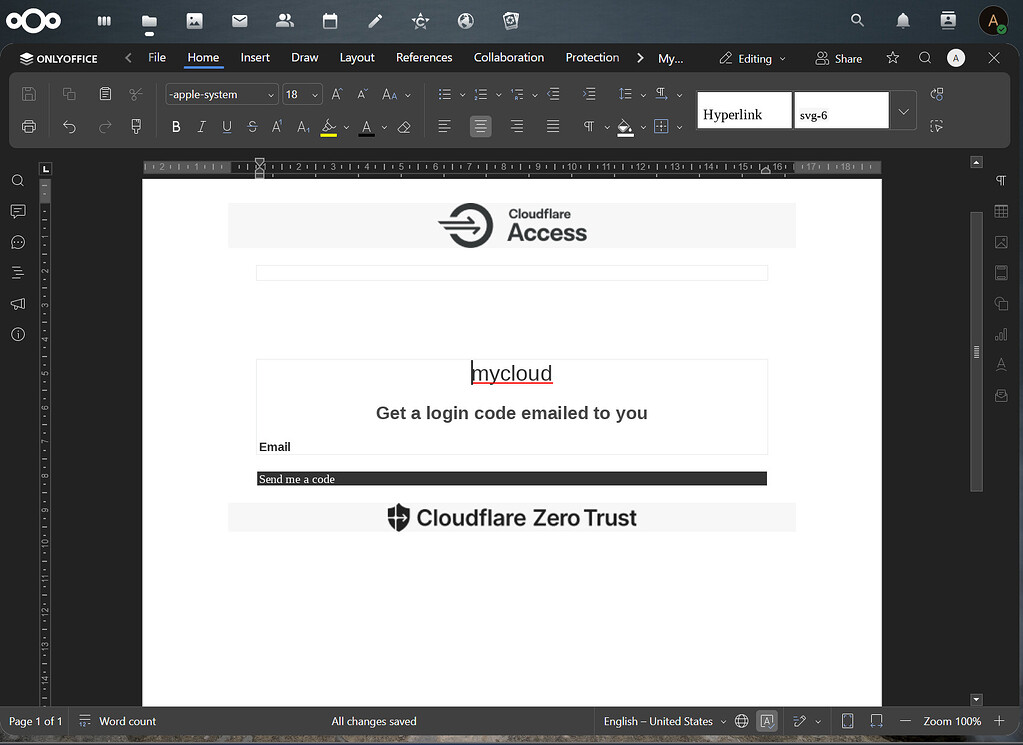The width and height of the screenshot is (1023, 745).
Task: Open About info icon in sidebar
Action: tap(18, 335)
